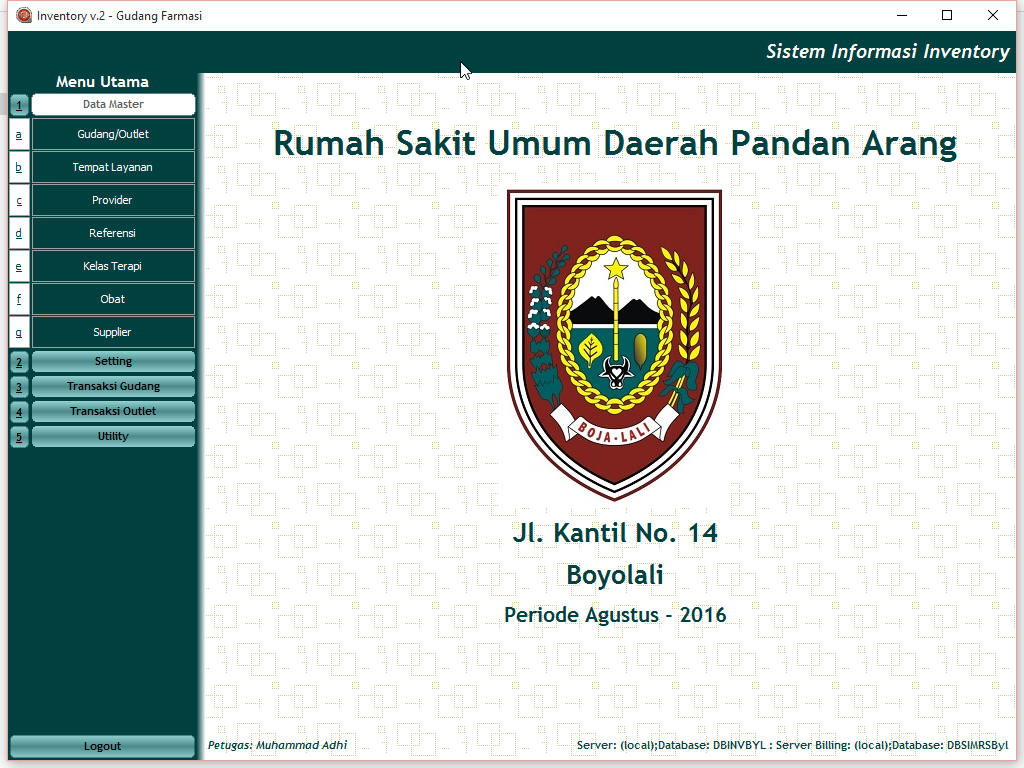Select the Provider menu item
Image resolution: width=1024 pixels, height=768 pixels.
click(x=113, y=200)
